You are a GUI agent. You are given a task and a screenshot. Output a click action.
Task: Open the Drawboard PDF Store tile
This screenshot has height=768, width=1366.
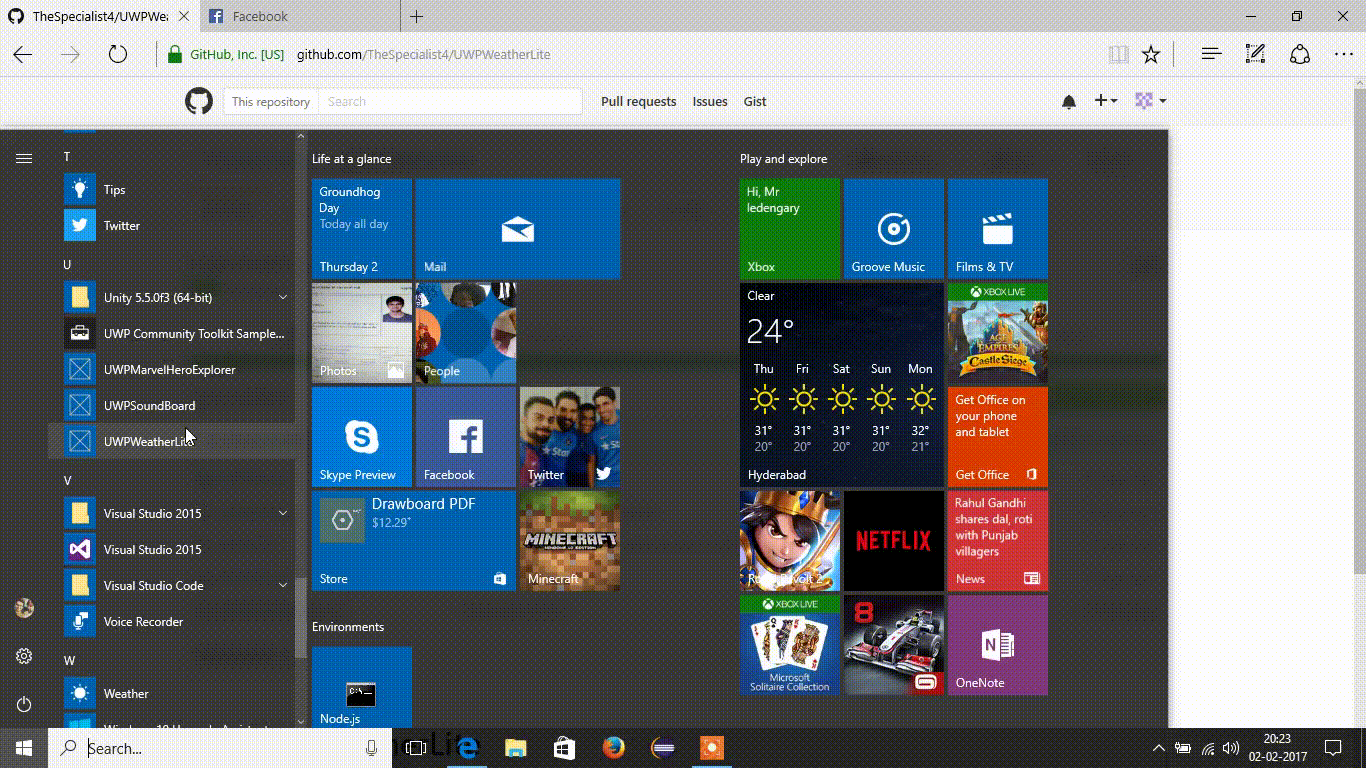[414, 541]
